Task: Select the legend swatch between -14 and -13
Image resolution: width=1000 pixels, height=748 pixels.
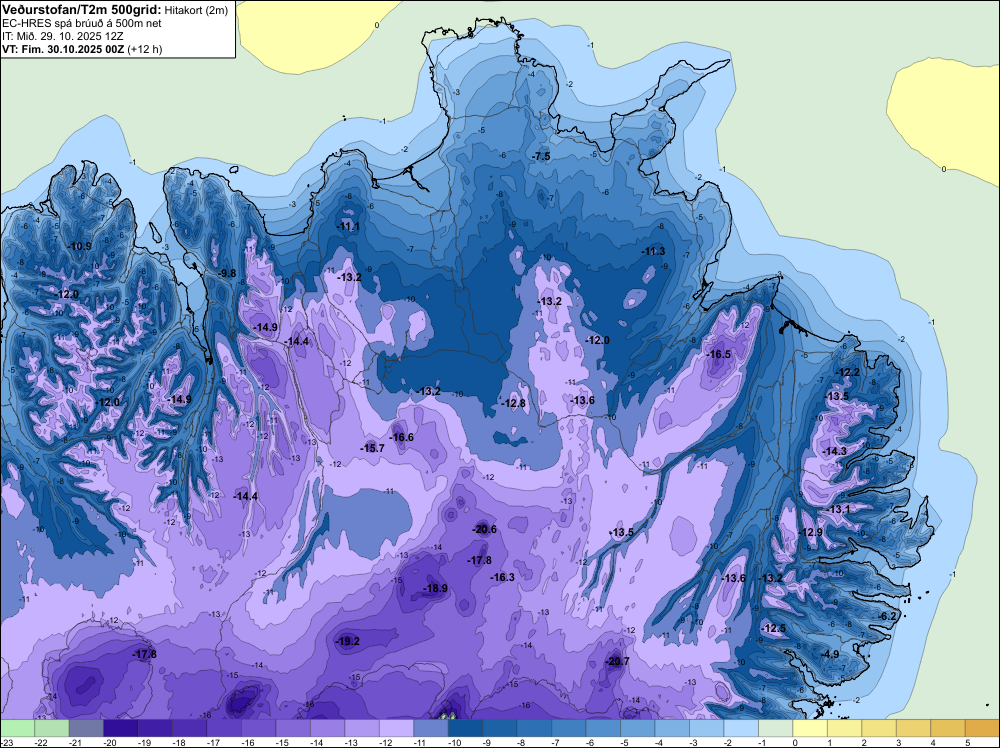Action: [327, 728]
